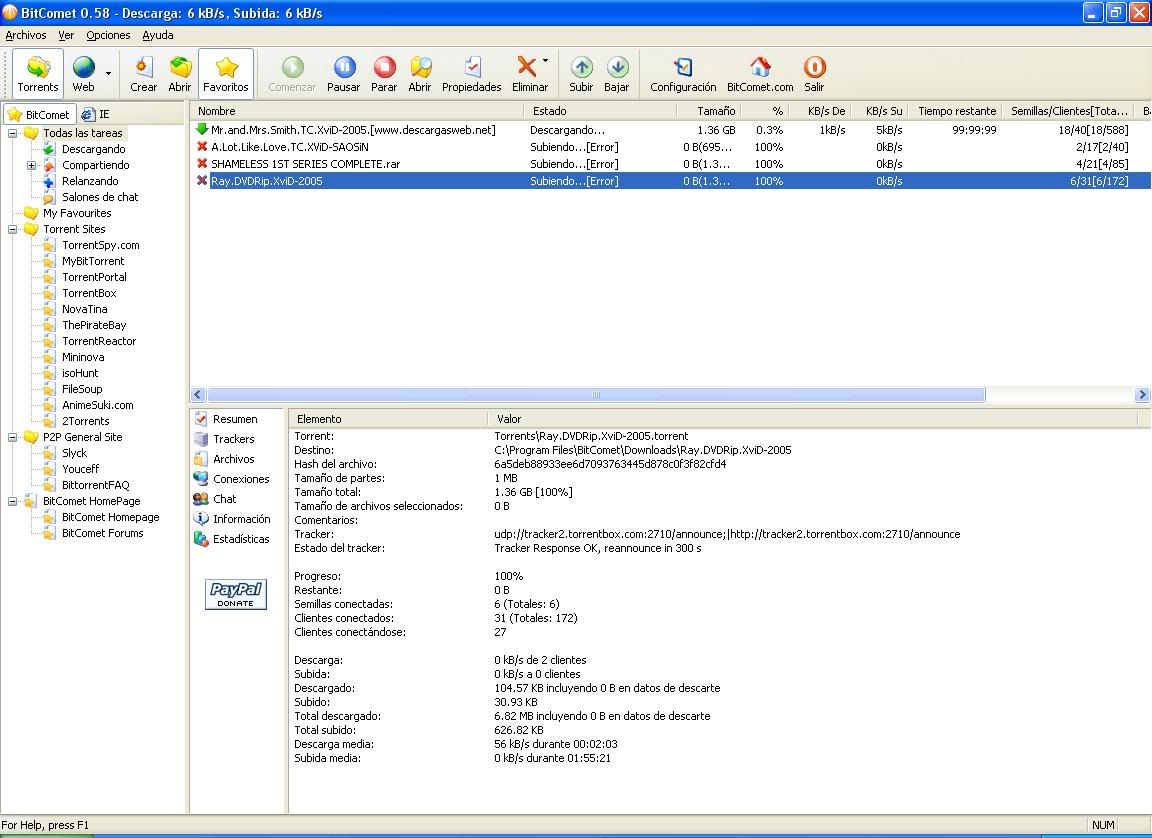Image resolution: width=1152 pixels, height=838 pixels.
Task: Open the dropdown arrow next to Web
Action: tap(109, 74)
